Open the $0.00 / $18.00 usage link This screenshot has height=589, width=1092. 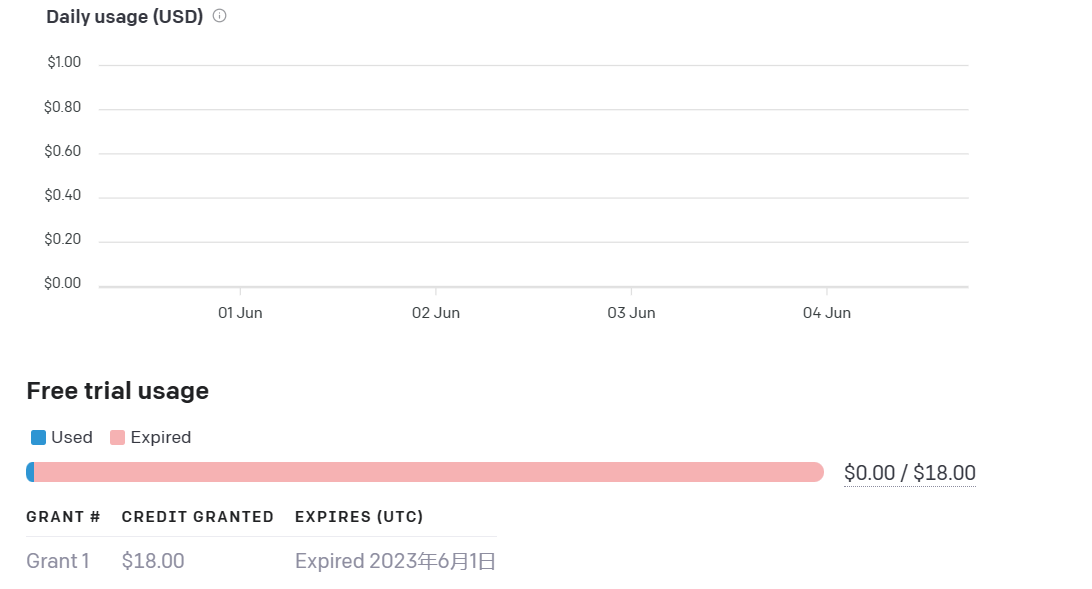[x=909, y=471]
